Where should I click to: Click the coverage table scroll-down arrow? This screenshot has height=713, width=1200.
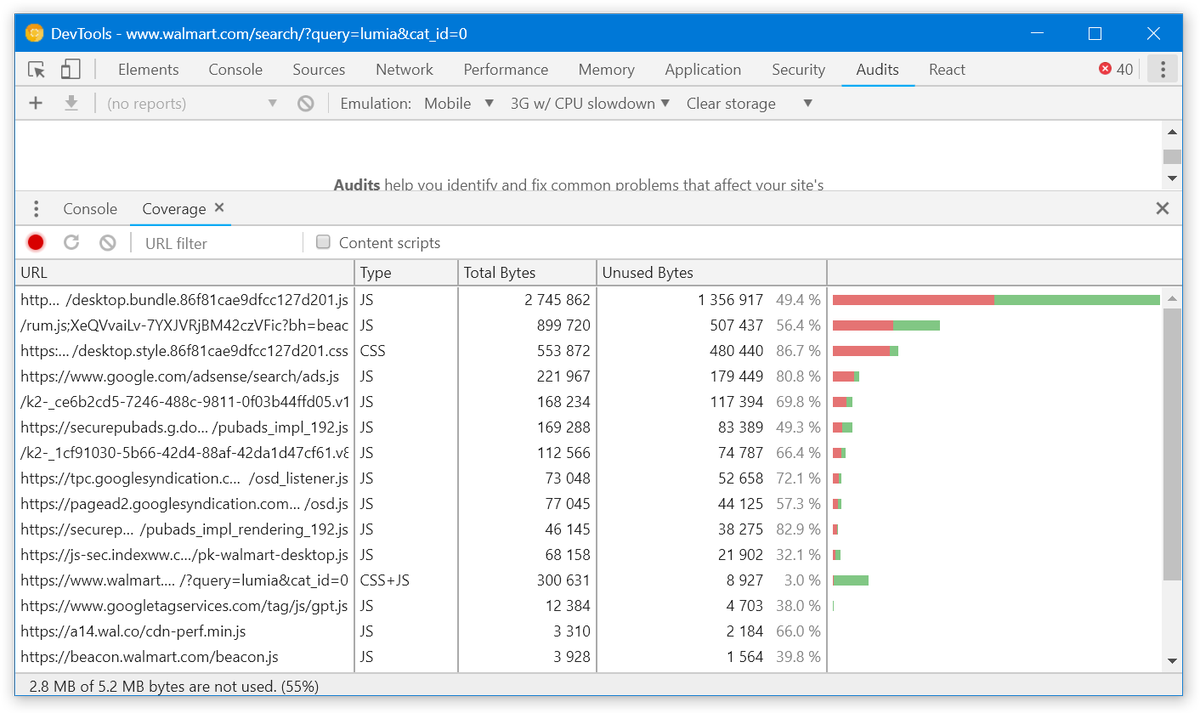(x=1173, y=661)
